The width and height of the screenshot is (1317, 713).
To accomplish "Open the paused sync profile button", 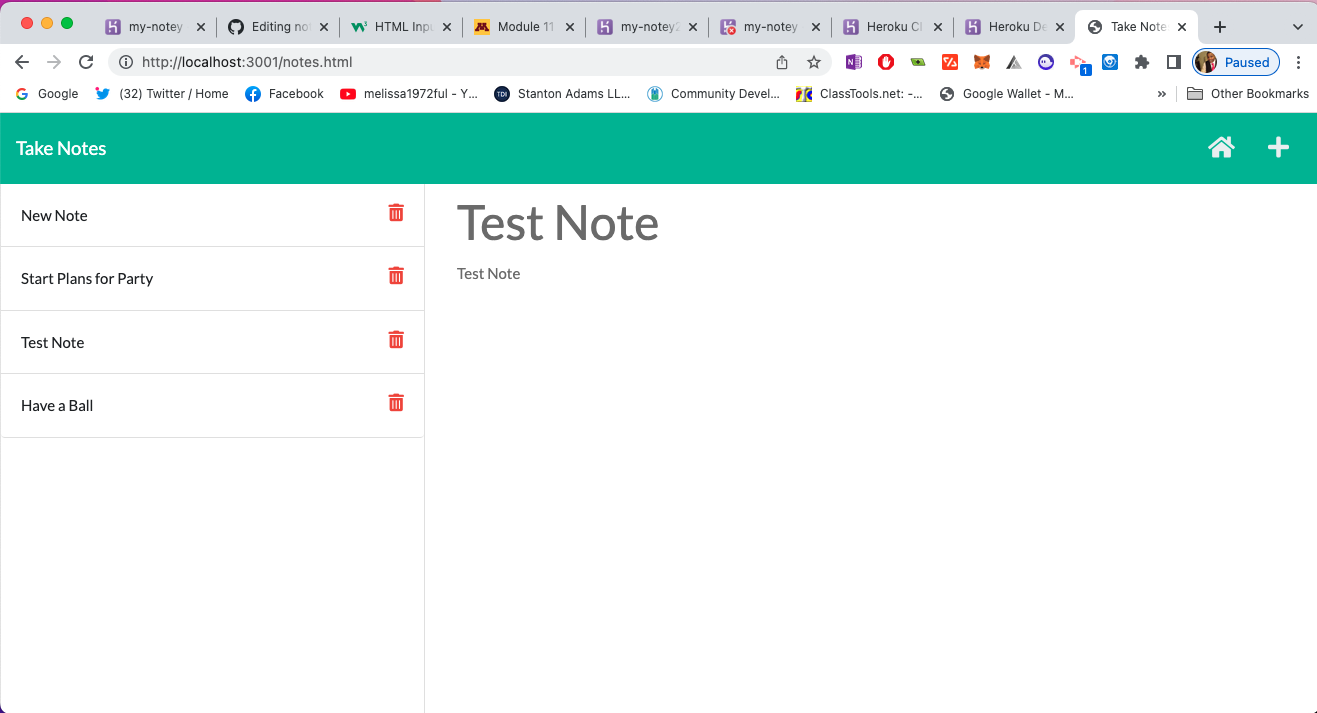I will (1235, 61).
